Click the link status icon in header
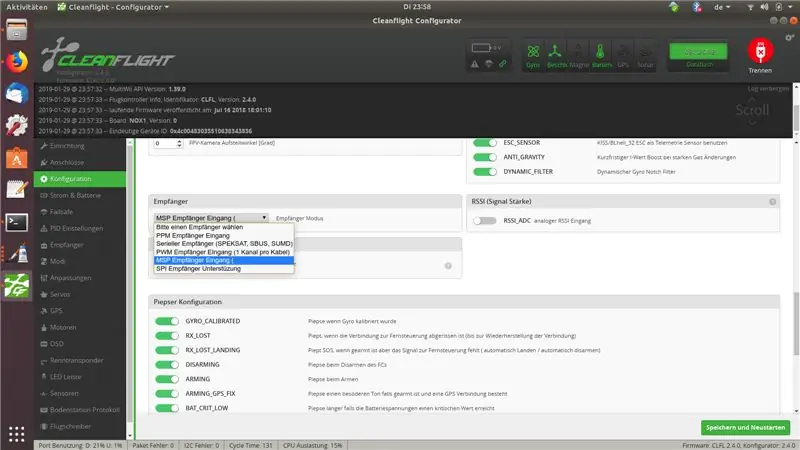 503,64
